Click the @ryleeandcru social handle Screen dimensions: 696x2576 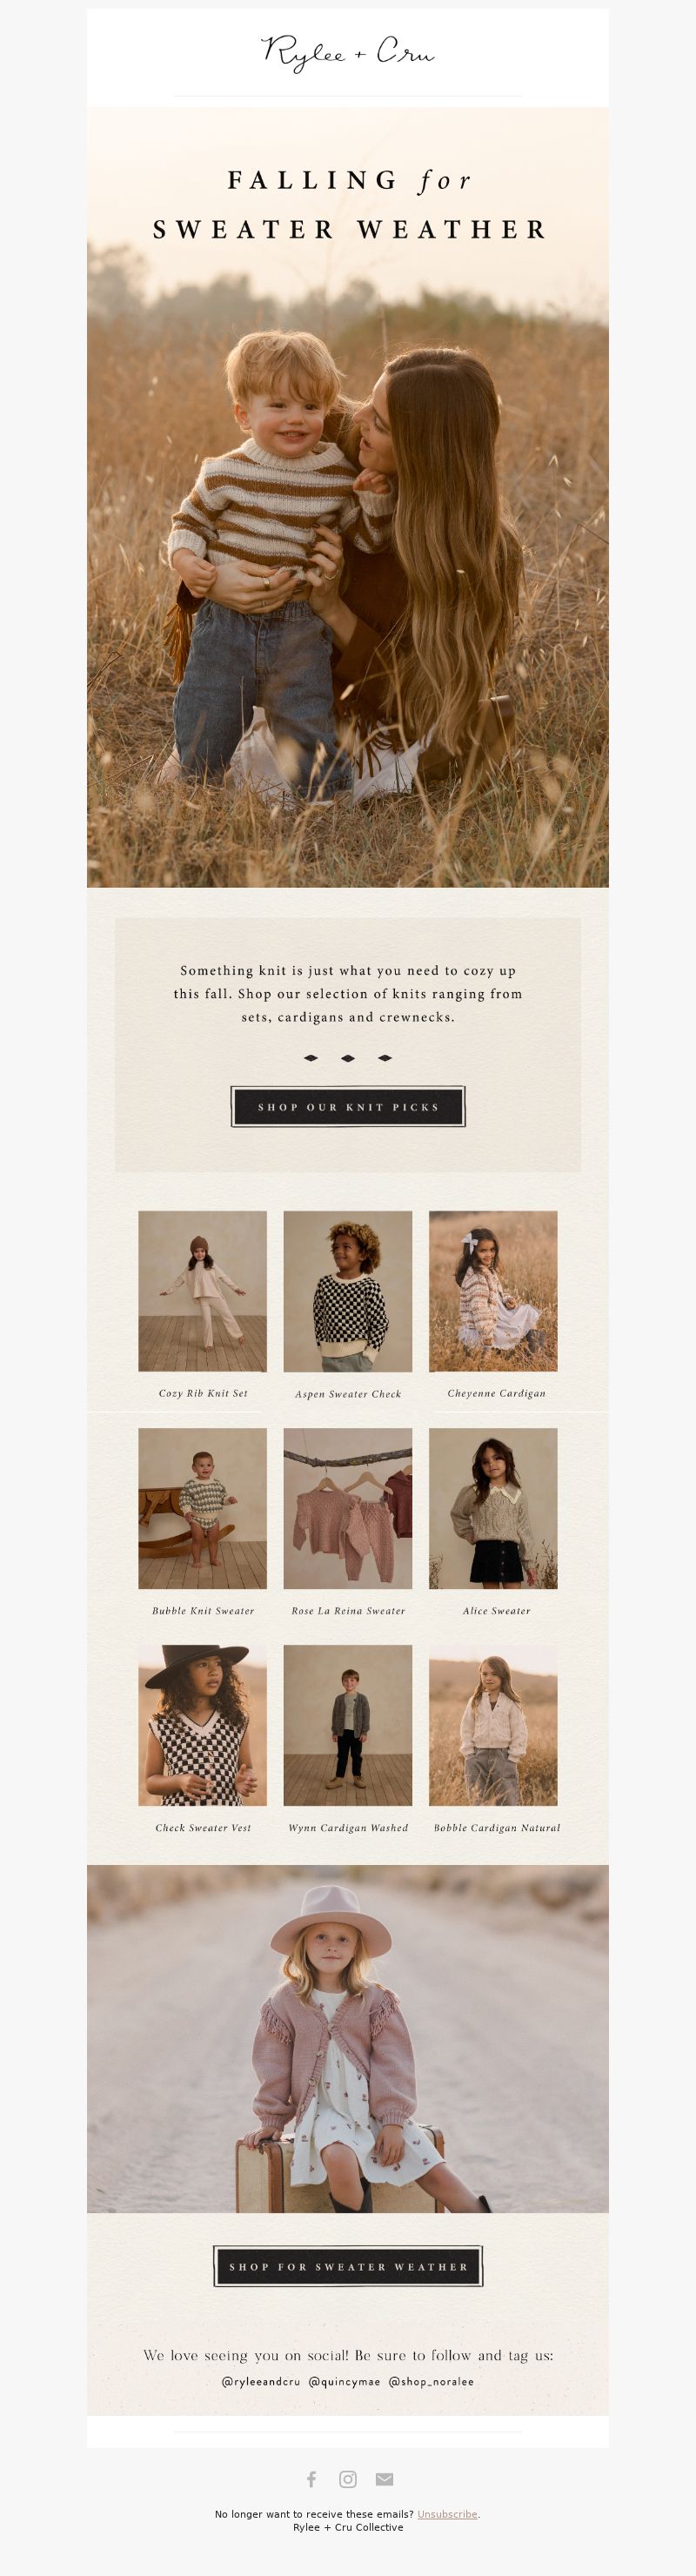261,2381
